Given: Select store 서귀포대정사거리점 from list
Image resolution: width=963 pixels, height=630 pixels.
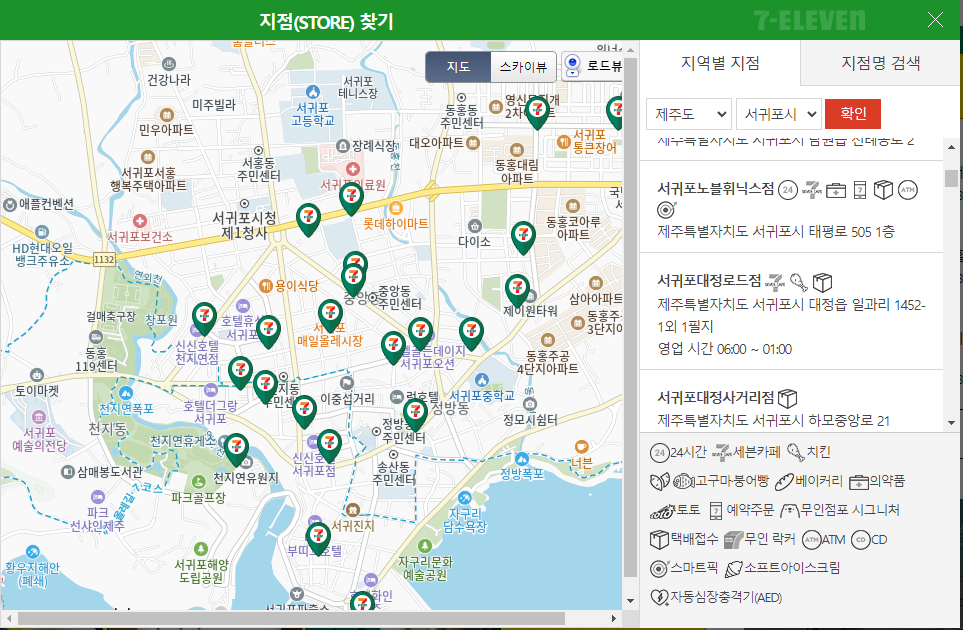Looking at the screenshot, I should coord(715,397).
